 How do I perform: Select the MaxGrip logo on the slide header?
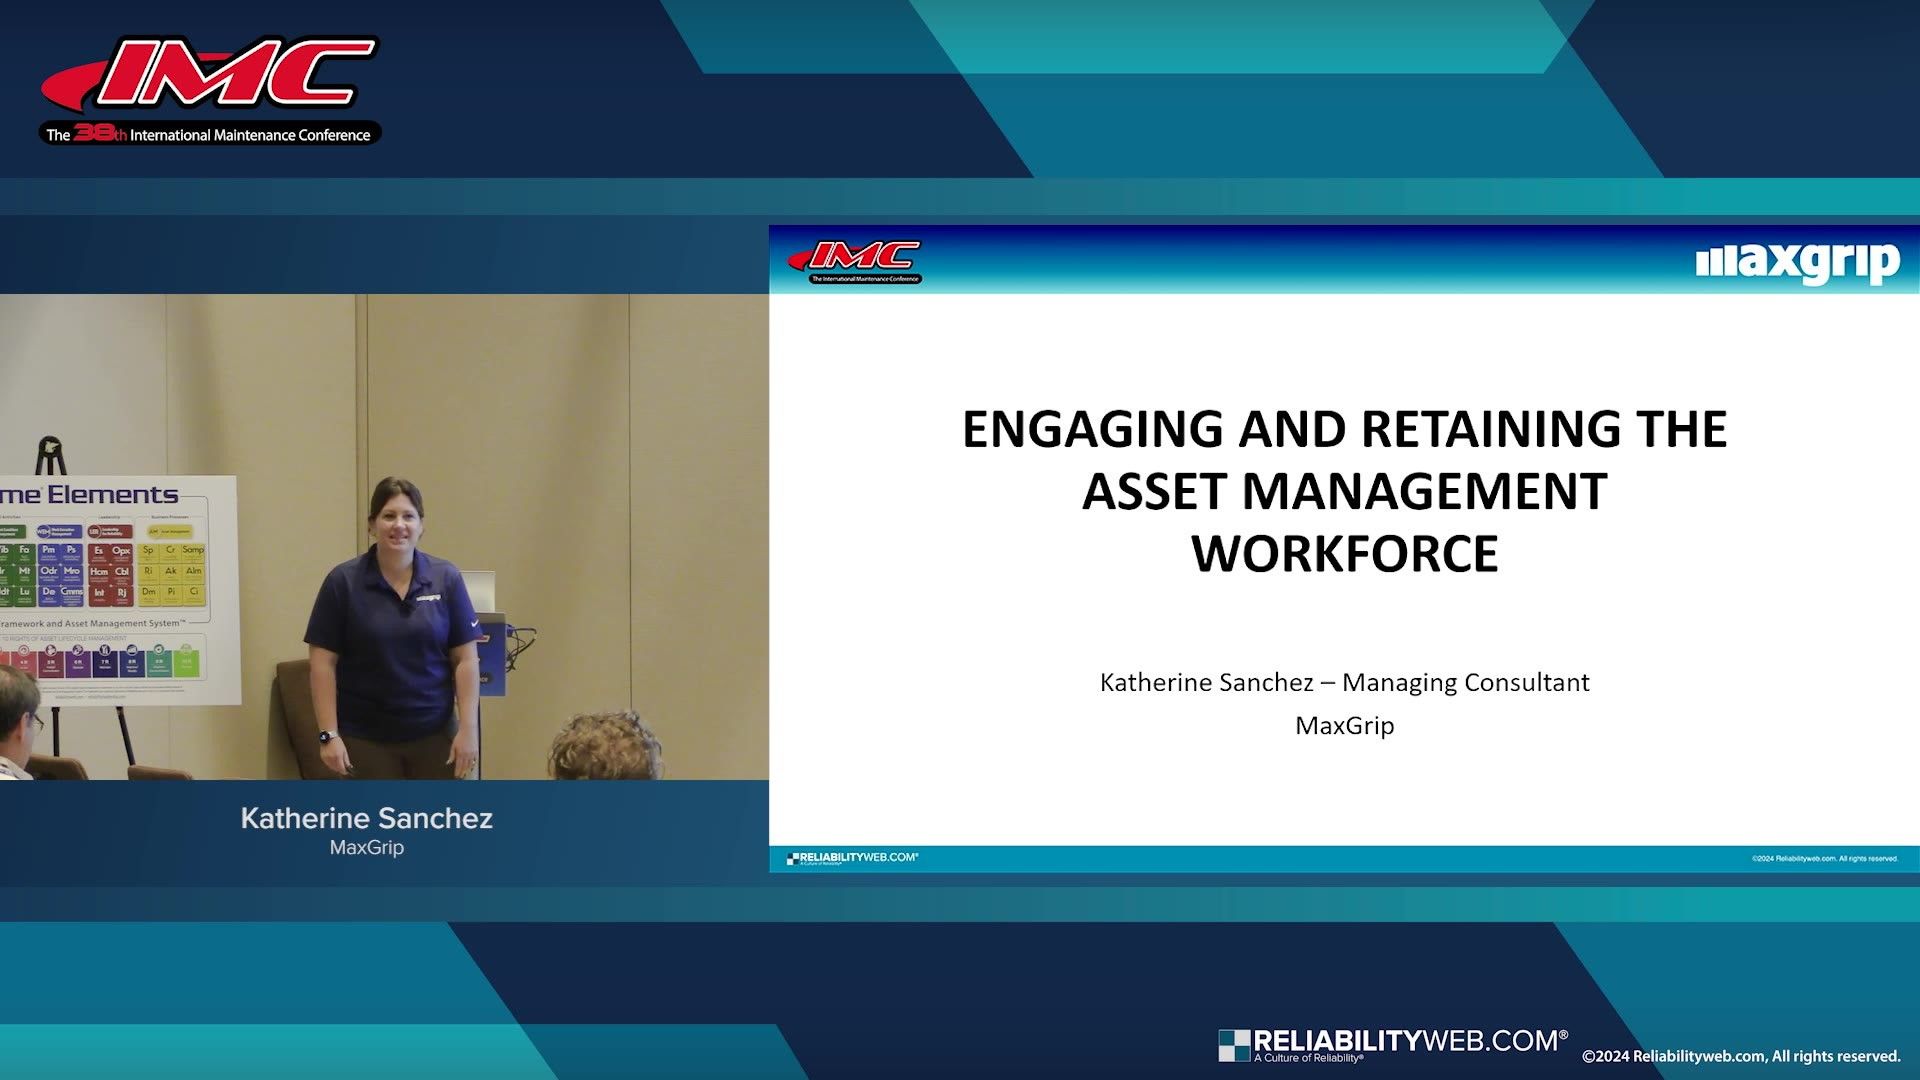tap(1800, 262)
